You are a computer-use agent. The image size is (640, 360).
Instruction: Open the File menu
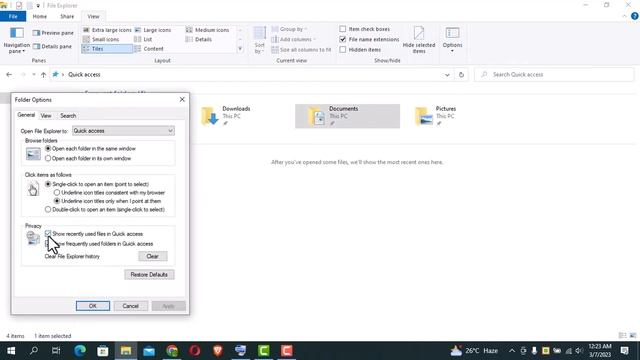tap(13, 16)
